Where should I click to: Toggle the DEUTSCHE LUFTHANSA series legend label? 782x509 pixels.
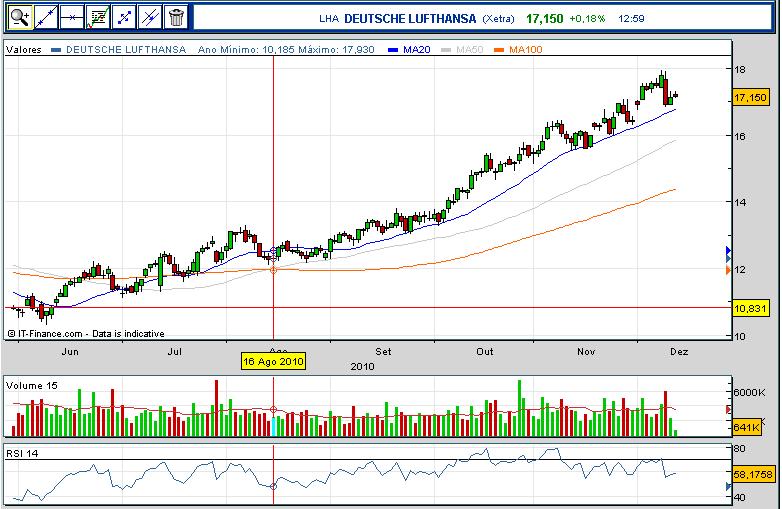click(x=126, y=49)
